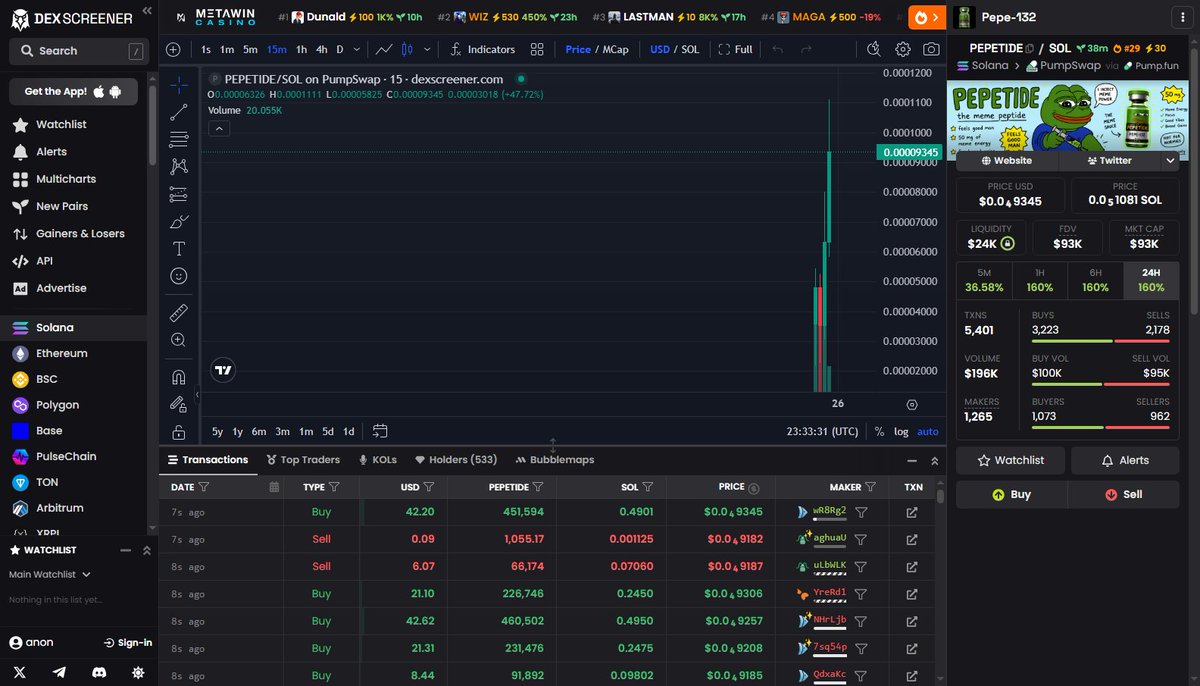This screenshot has height=686, width=1200.
Task: Open Multicharts in sidebar
Action: (x=66, y=179)
